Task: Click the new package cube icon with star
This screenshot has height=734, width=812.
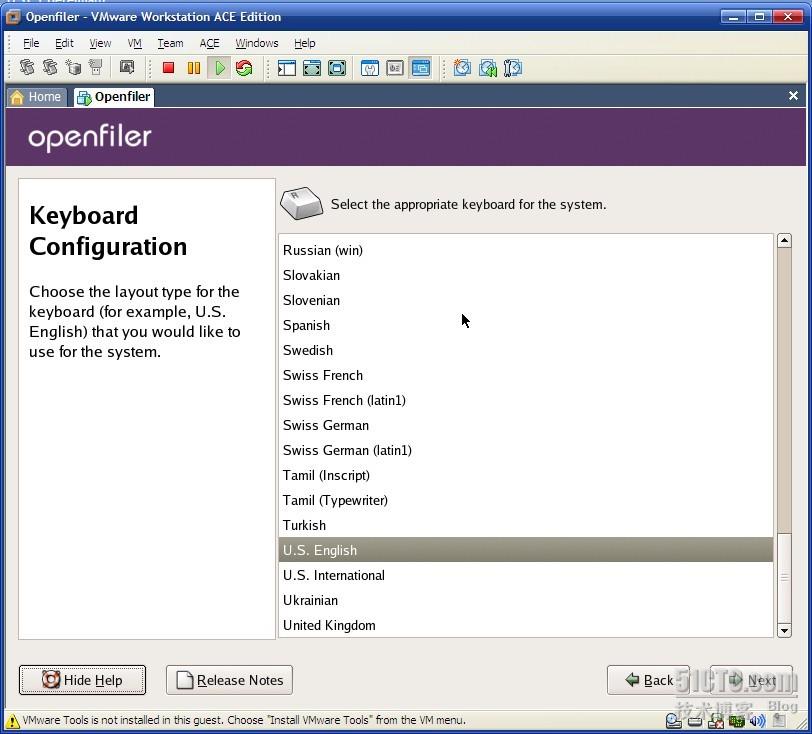Action: pos(73,67)
